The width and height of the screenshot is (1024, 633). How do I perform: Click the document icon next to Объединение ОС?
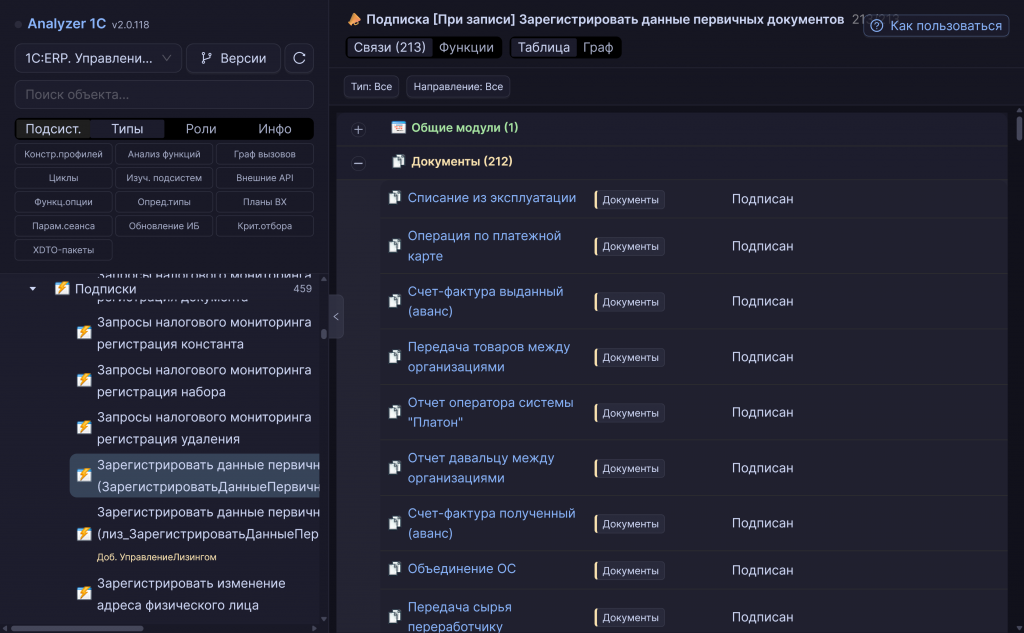pos(394,569)
